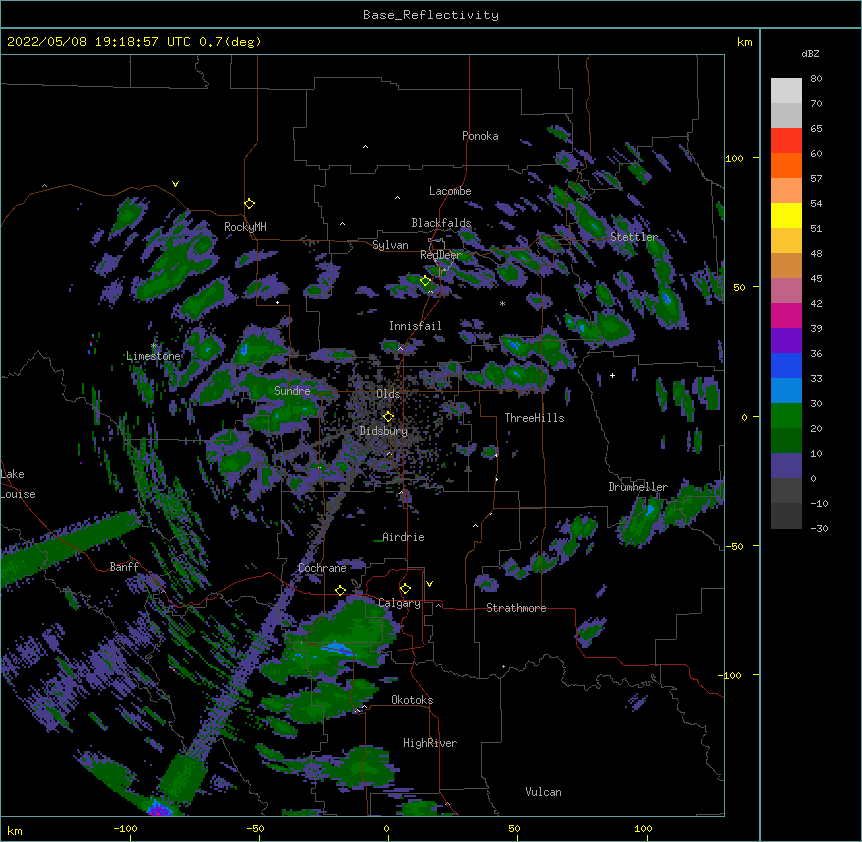
Task: Select the Blackfalds label
Action: (x=441, y=223)
